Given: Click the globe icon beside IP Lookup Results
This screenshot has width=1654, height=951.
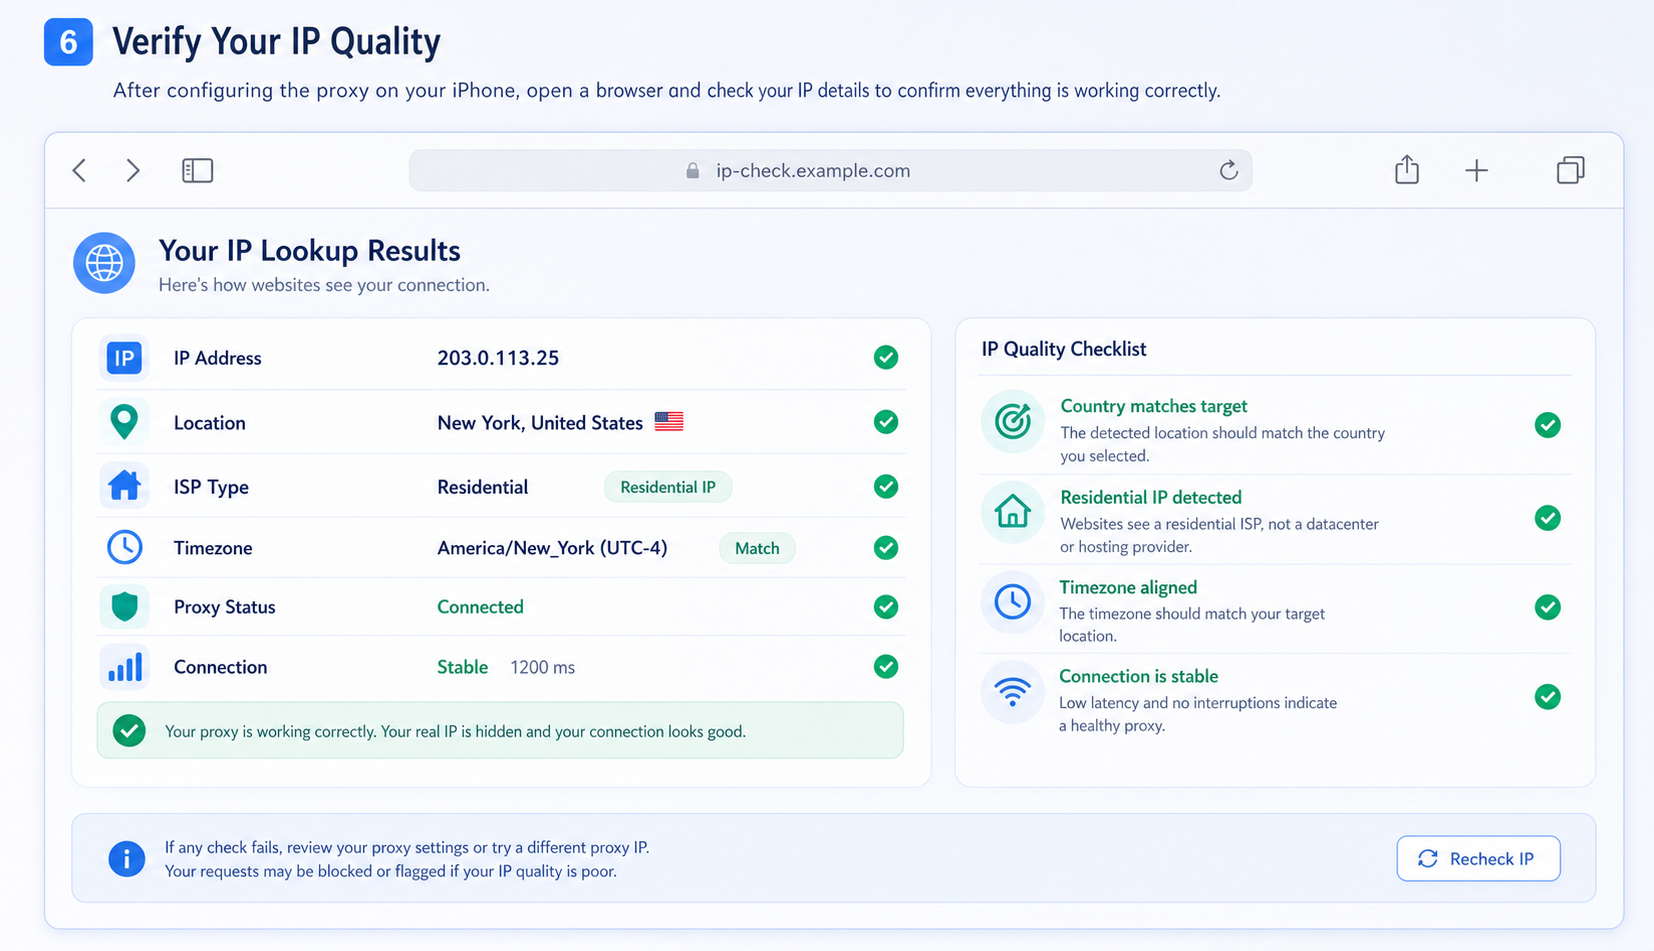Looking at the screenshot, I should (104, 263).
